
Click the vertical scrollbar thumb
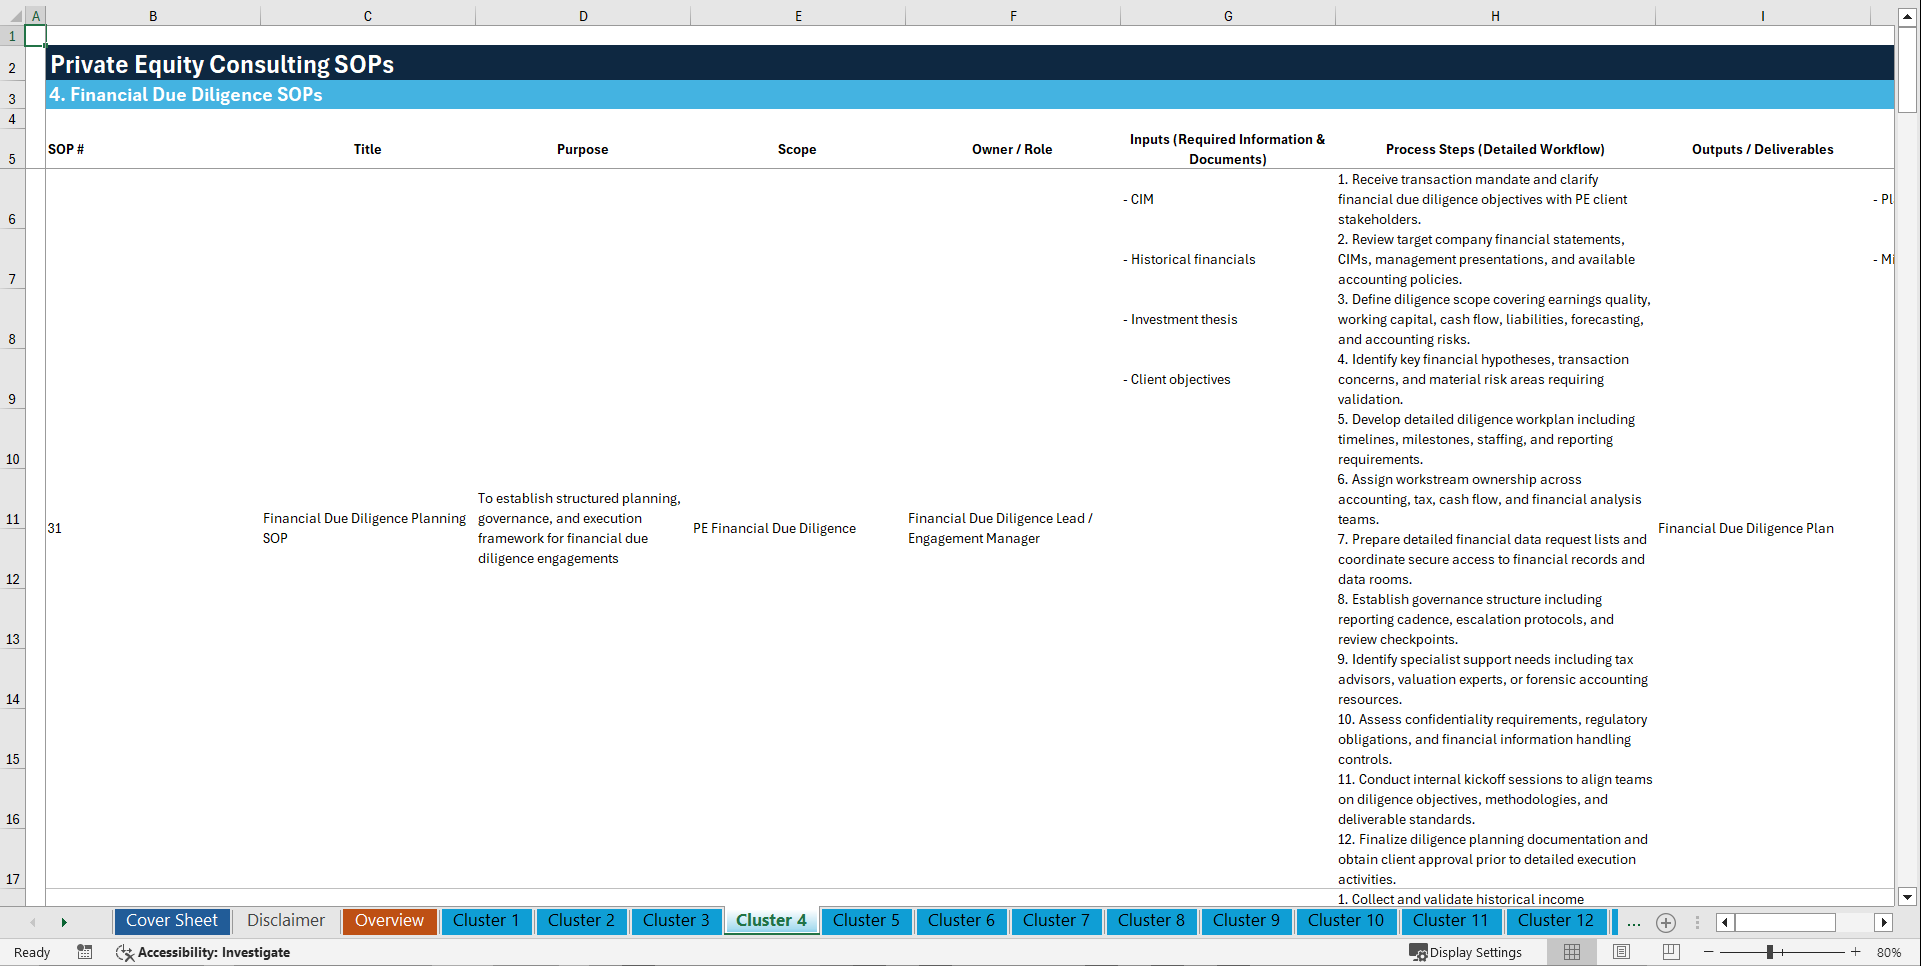[1907, 69]
